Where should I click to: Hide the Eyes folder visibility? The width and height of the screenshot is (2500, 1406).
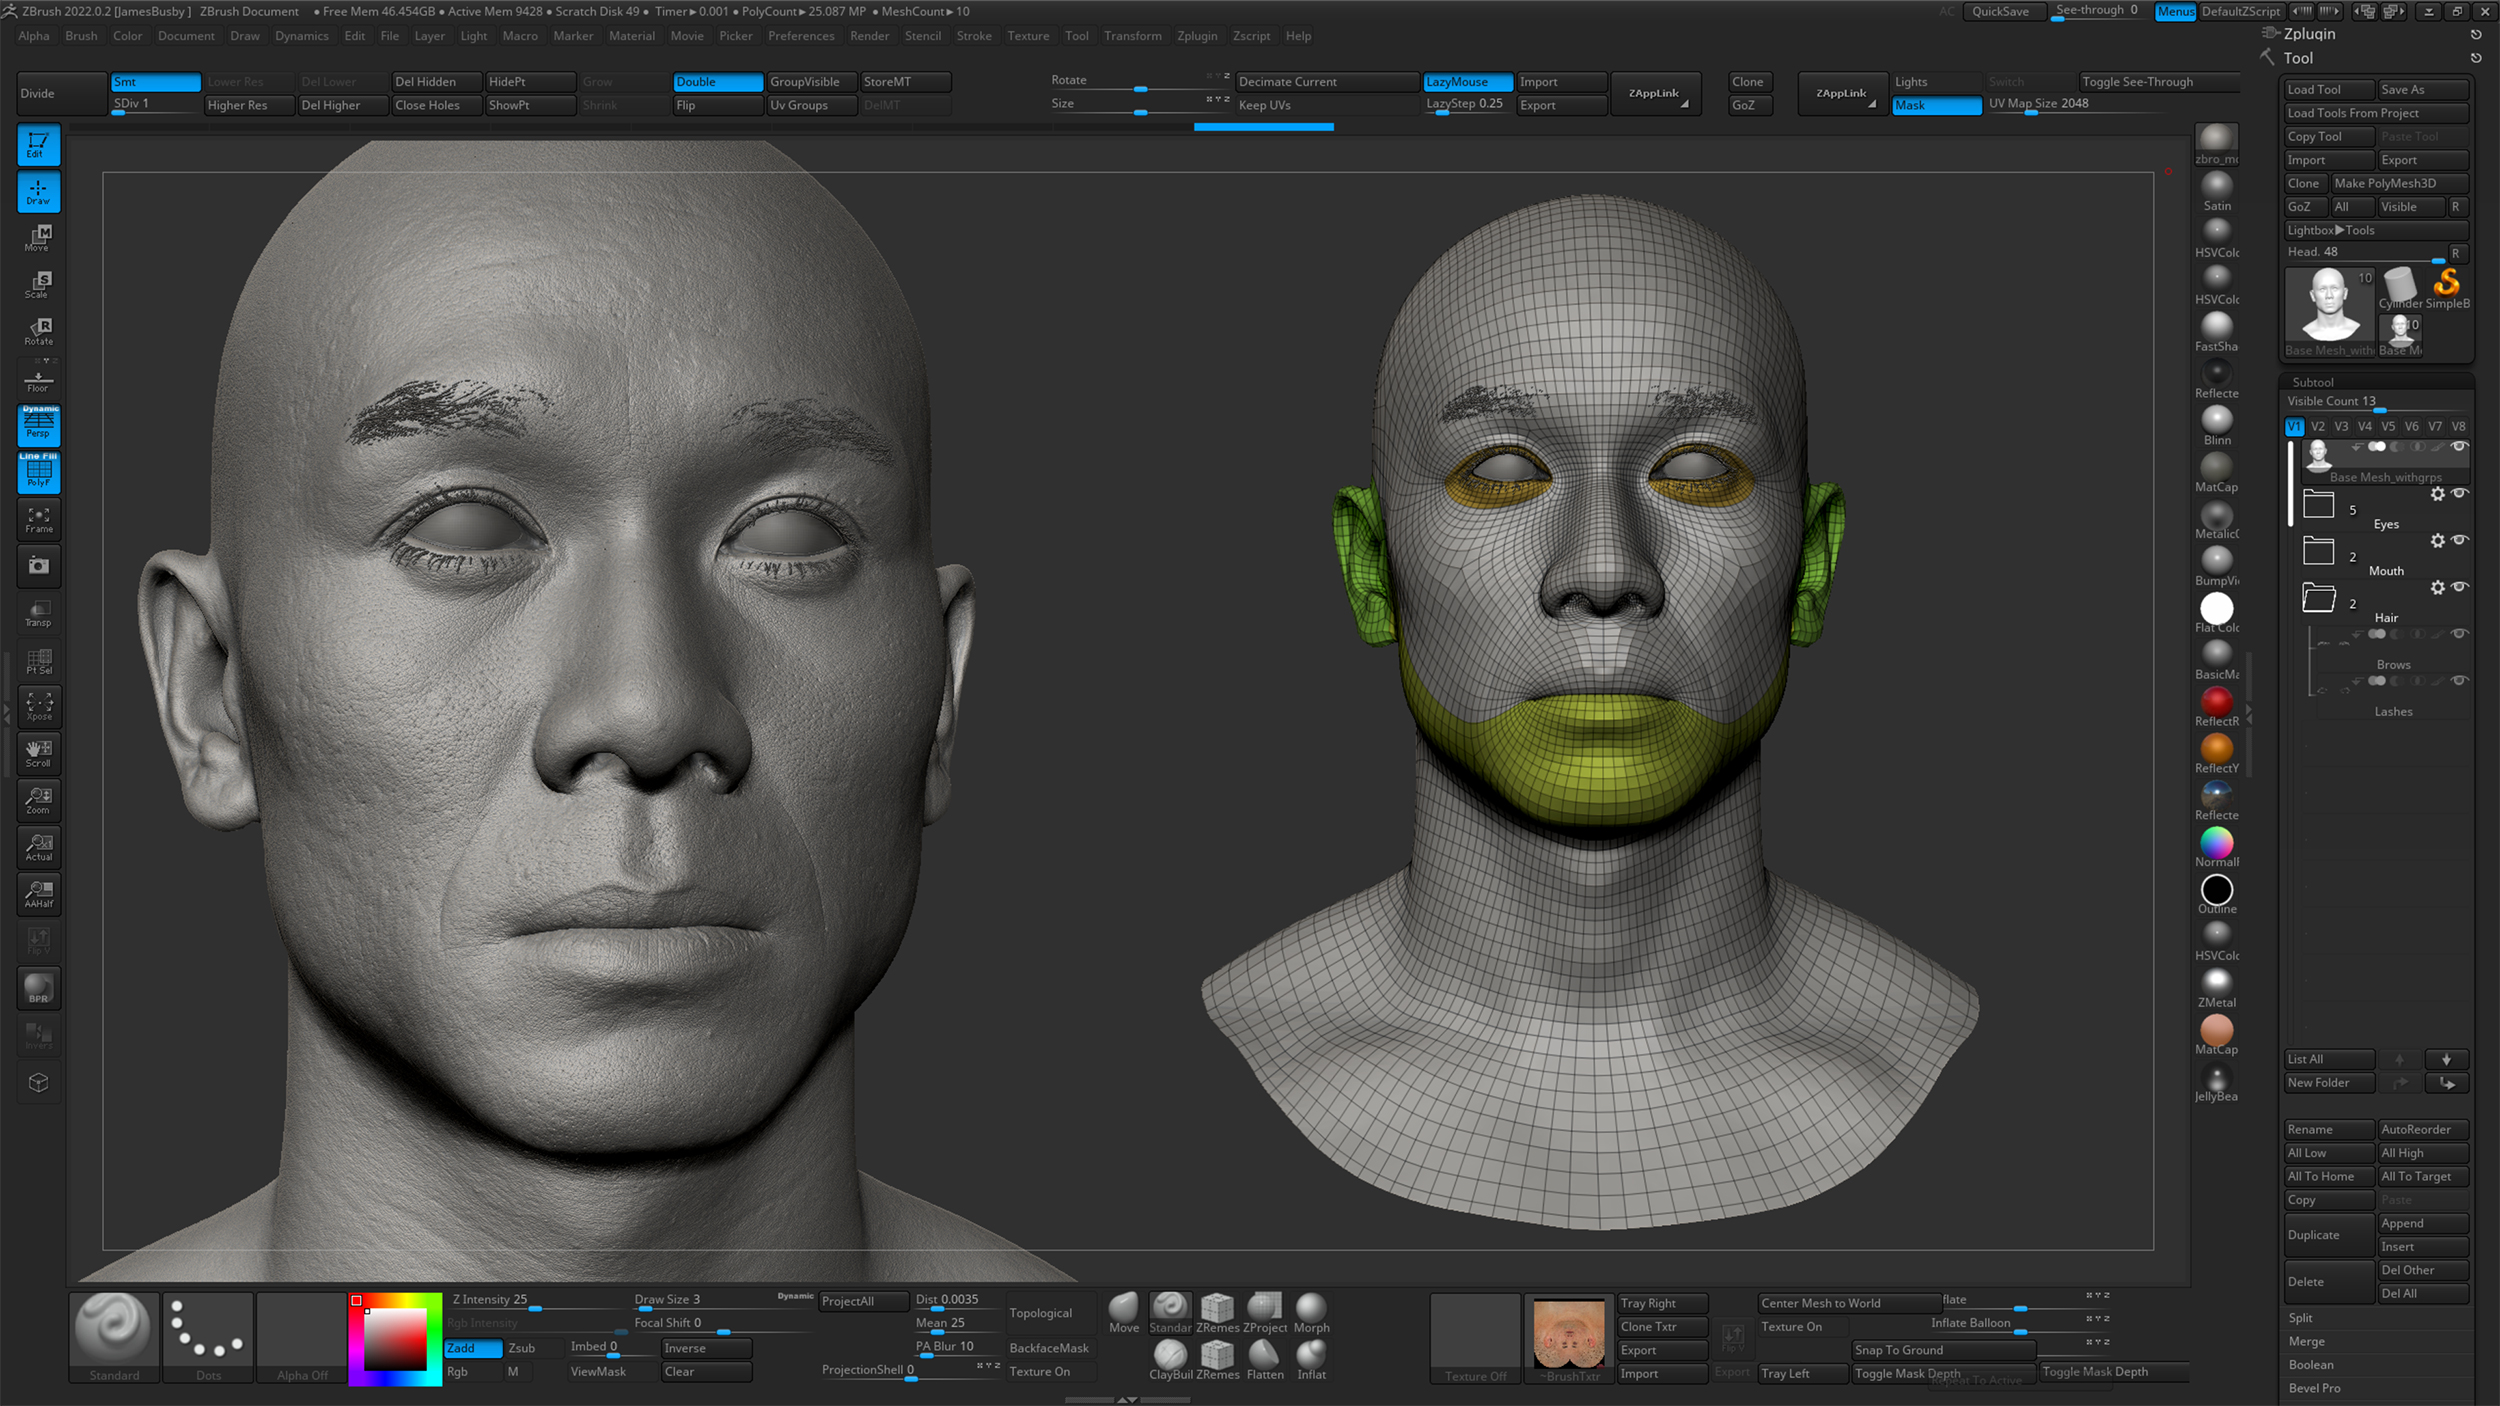[2460, 493]
